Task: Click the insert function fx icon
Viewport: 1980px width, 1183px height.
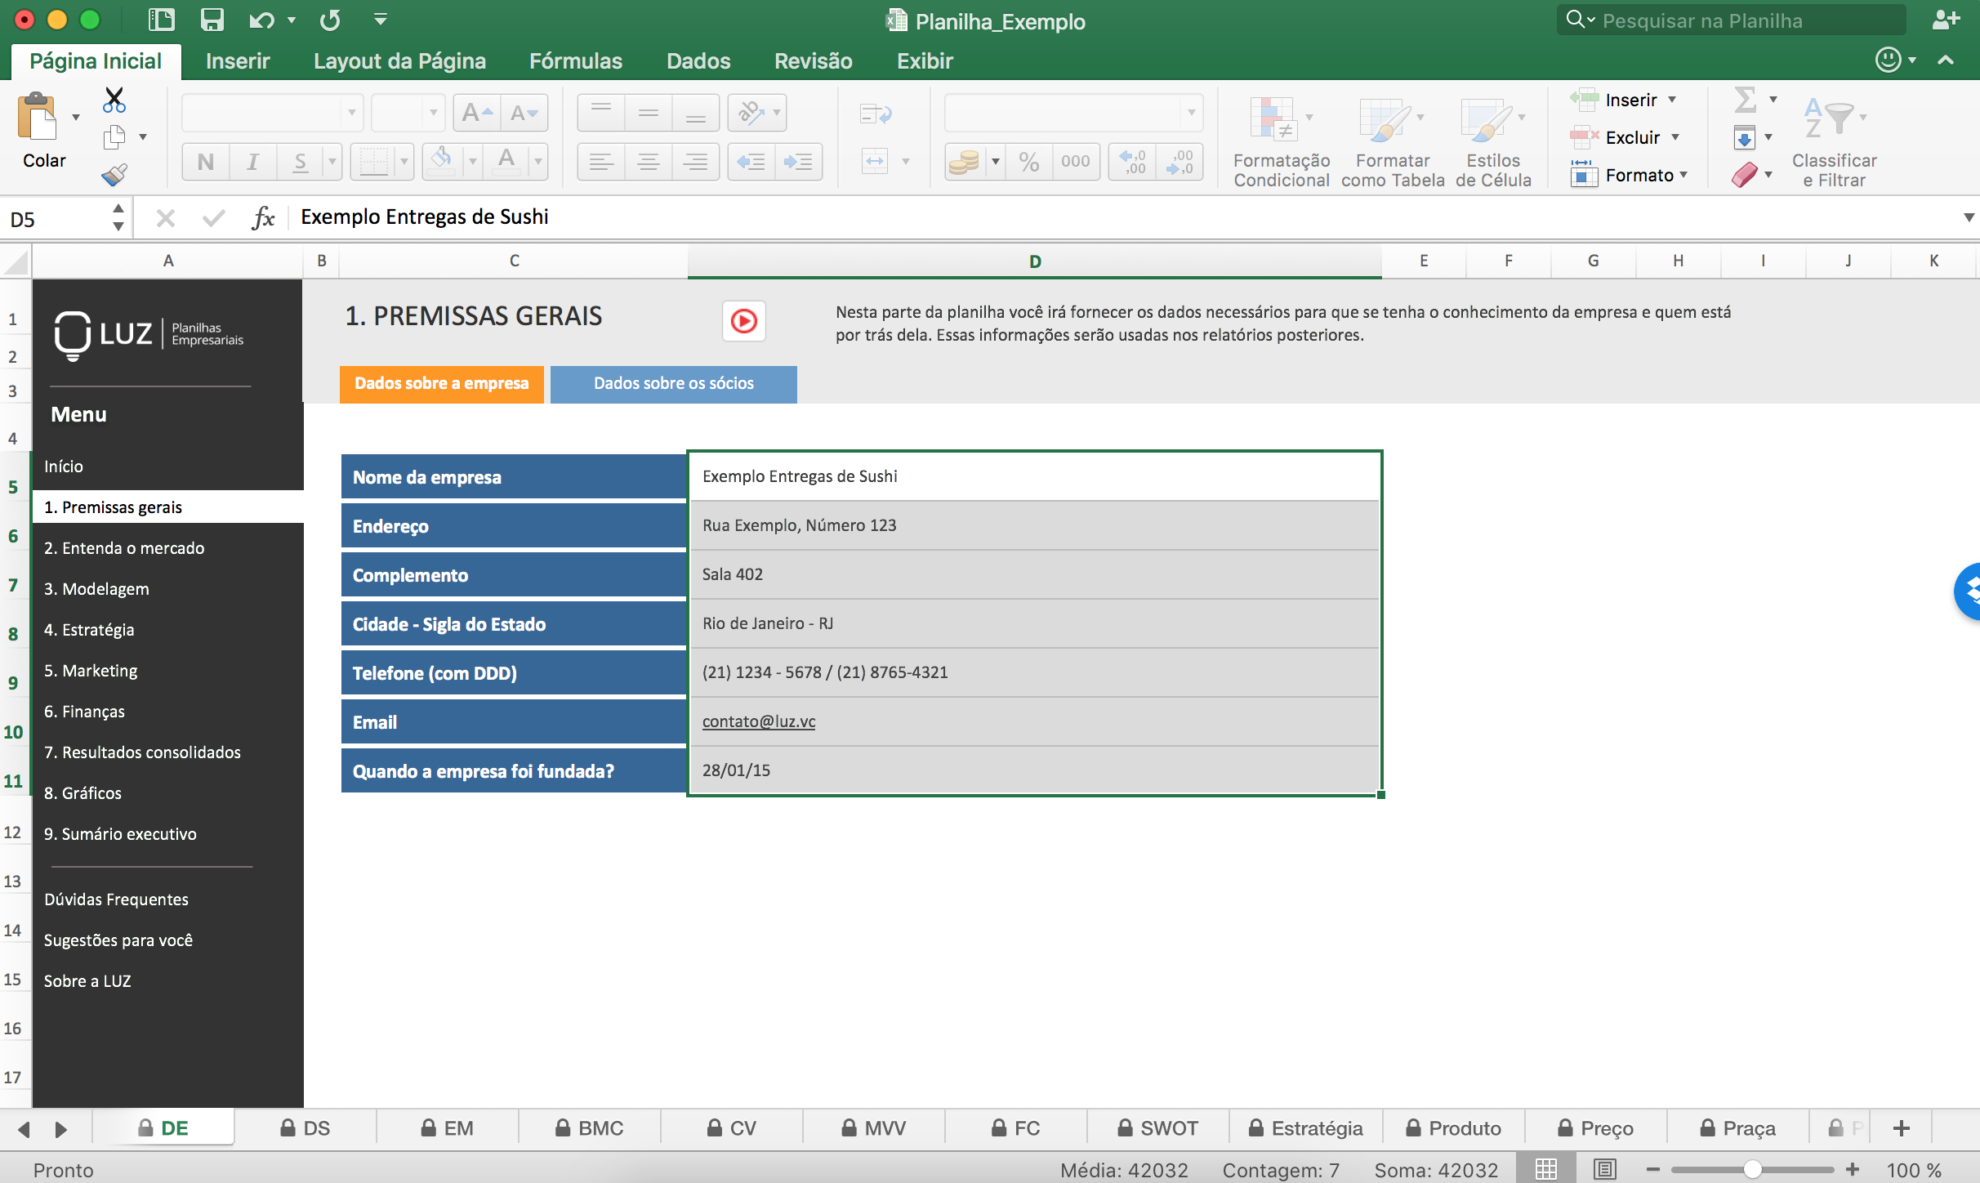Action: point(263,217)
